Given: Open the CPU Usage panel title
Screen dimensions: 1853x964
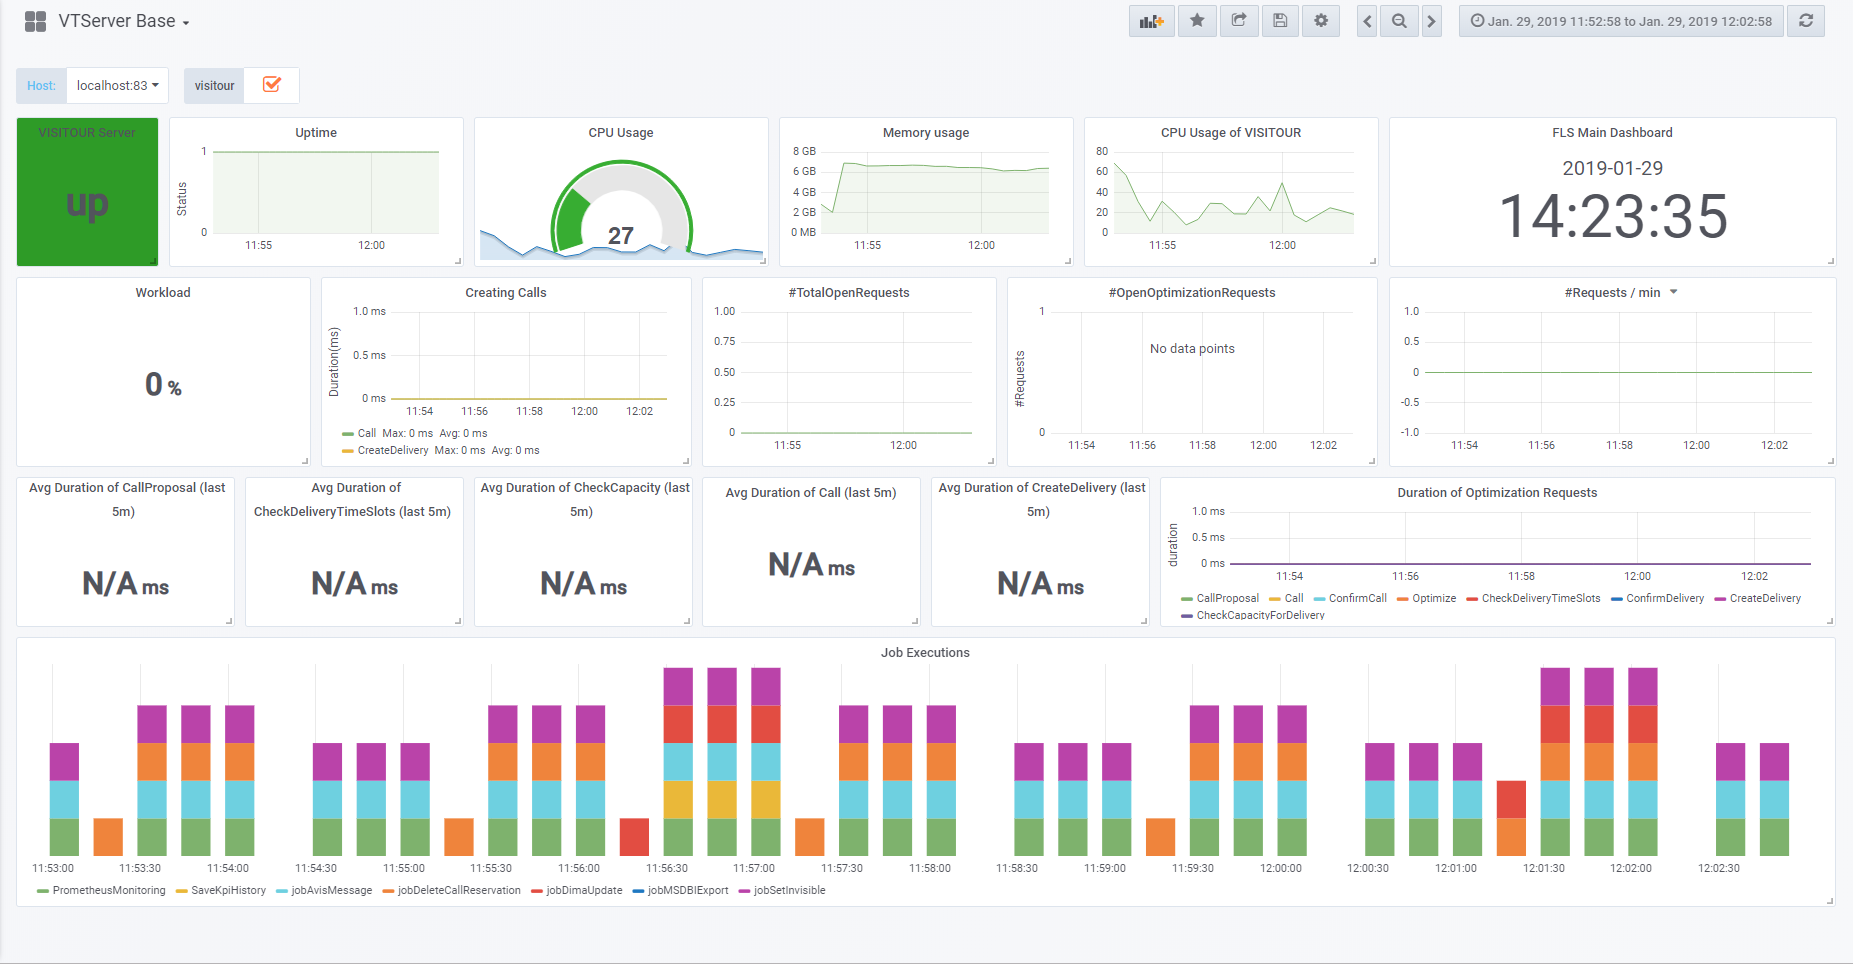Looking at the screenshot, I should tap(621, 133).
